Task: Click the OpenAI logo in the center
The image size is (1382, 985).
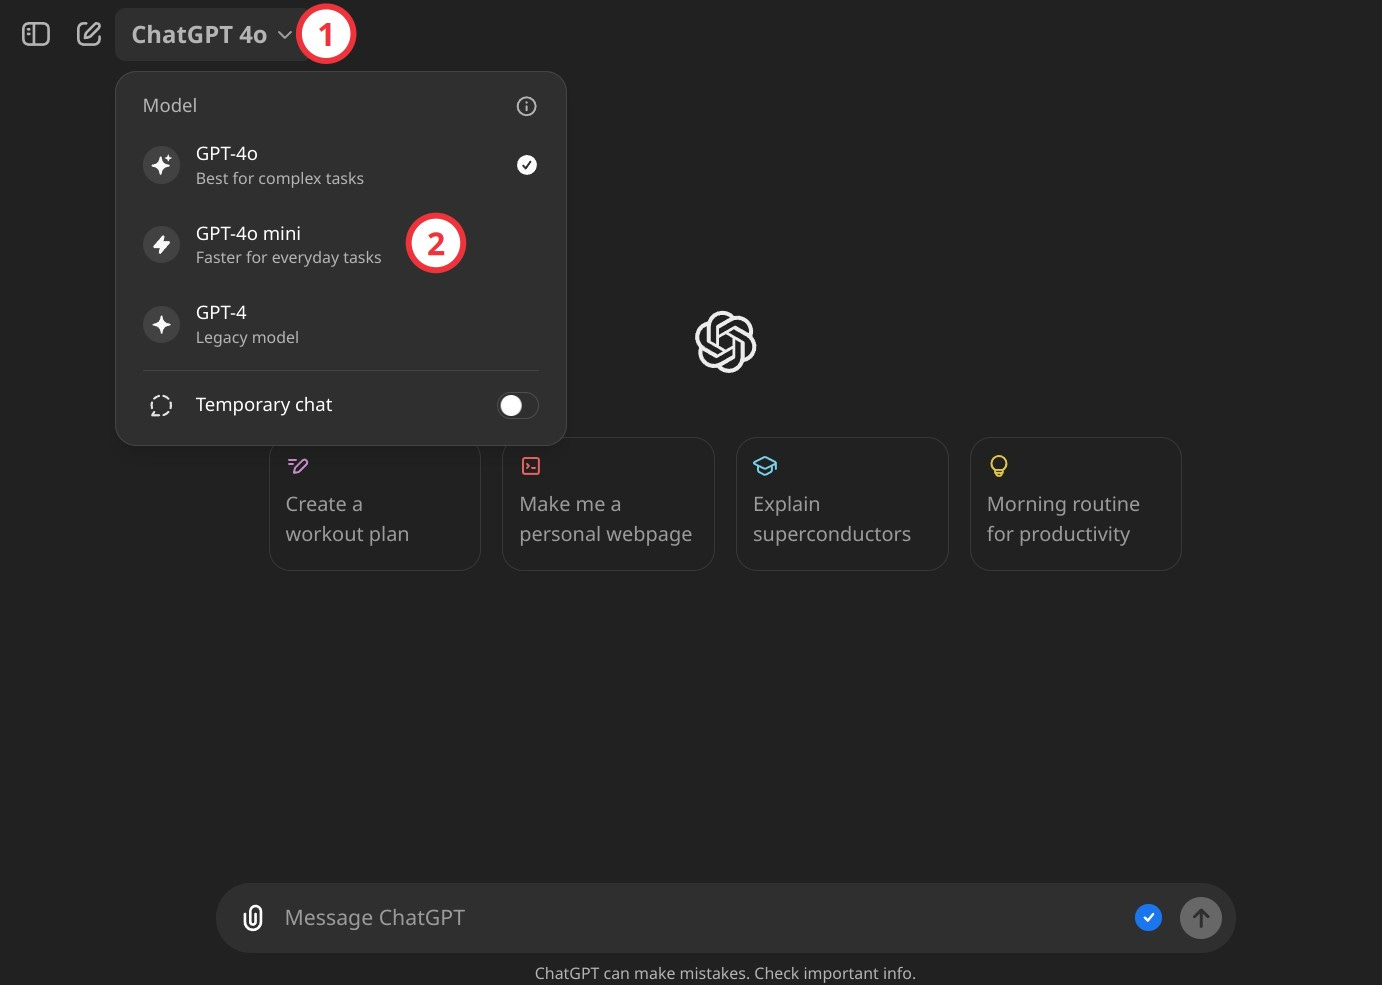Action: [726, 342]
